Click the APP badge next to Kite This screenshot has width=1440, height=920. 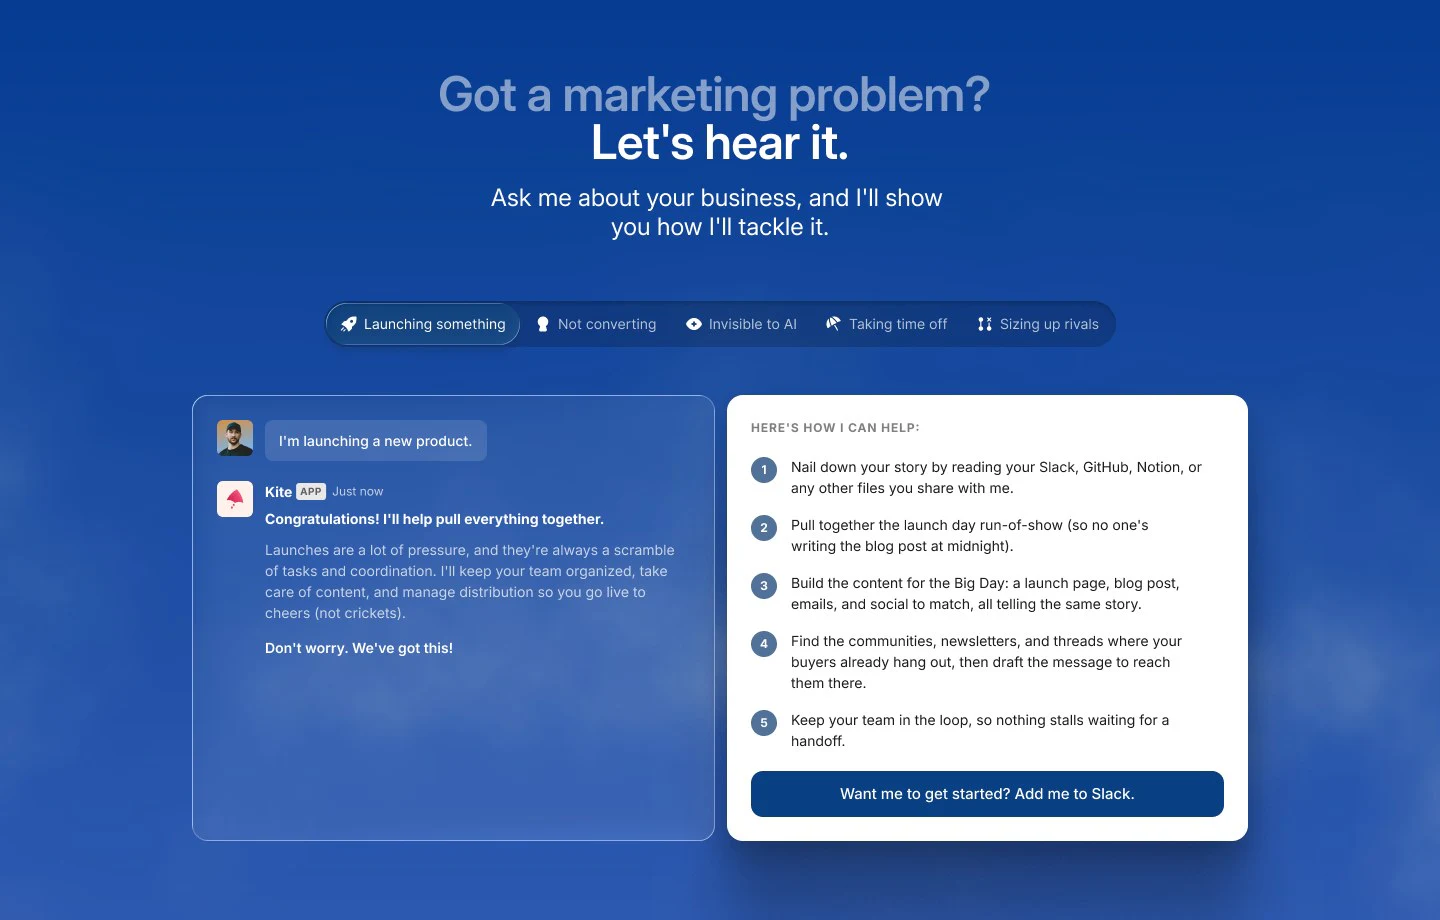[x=311, y=491]
